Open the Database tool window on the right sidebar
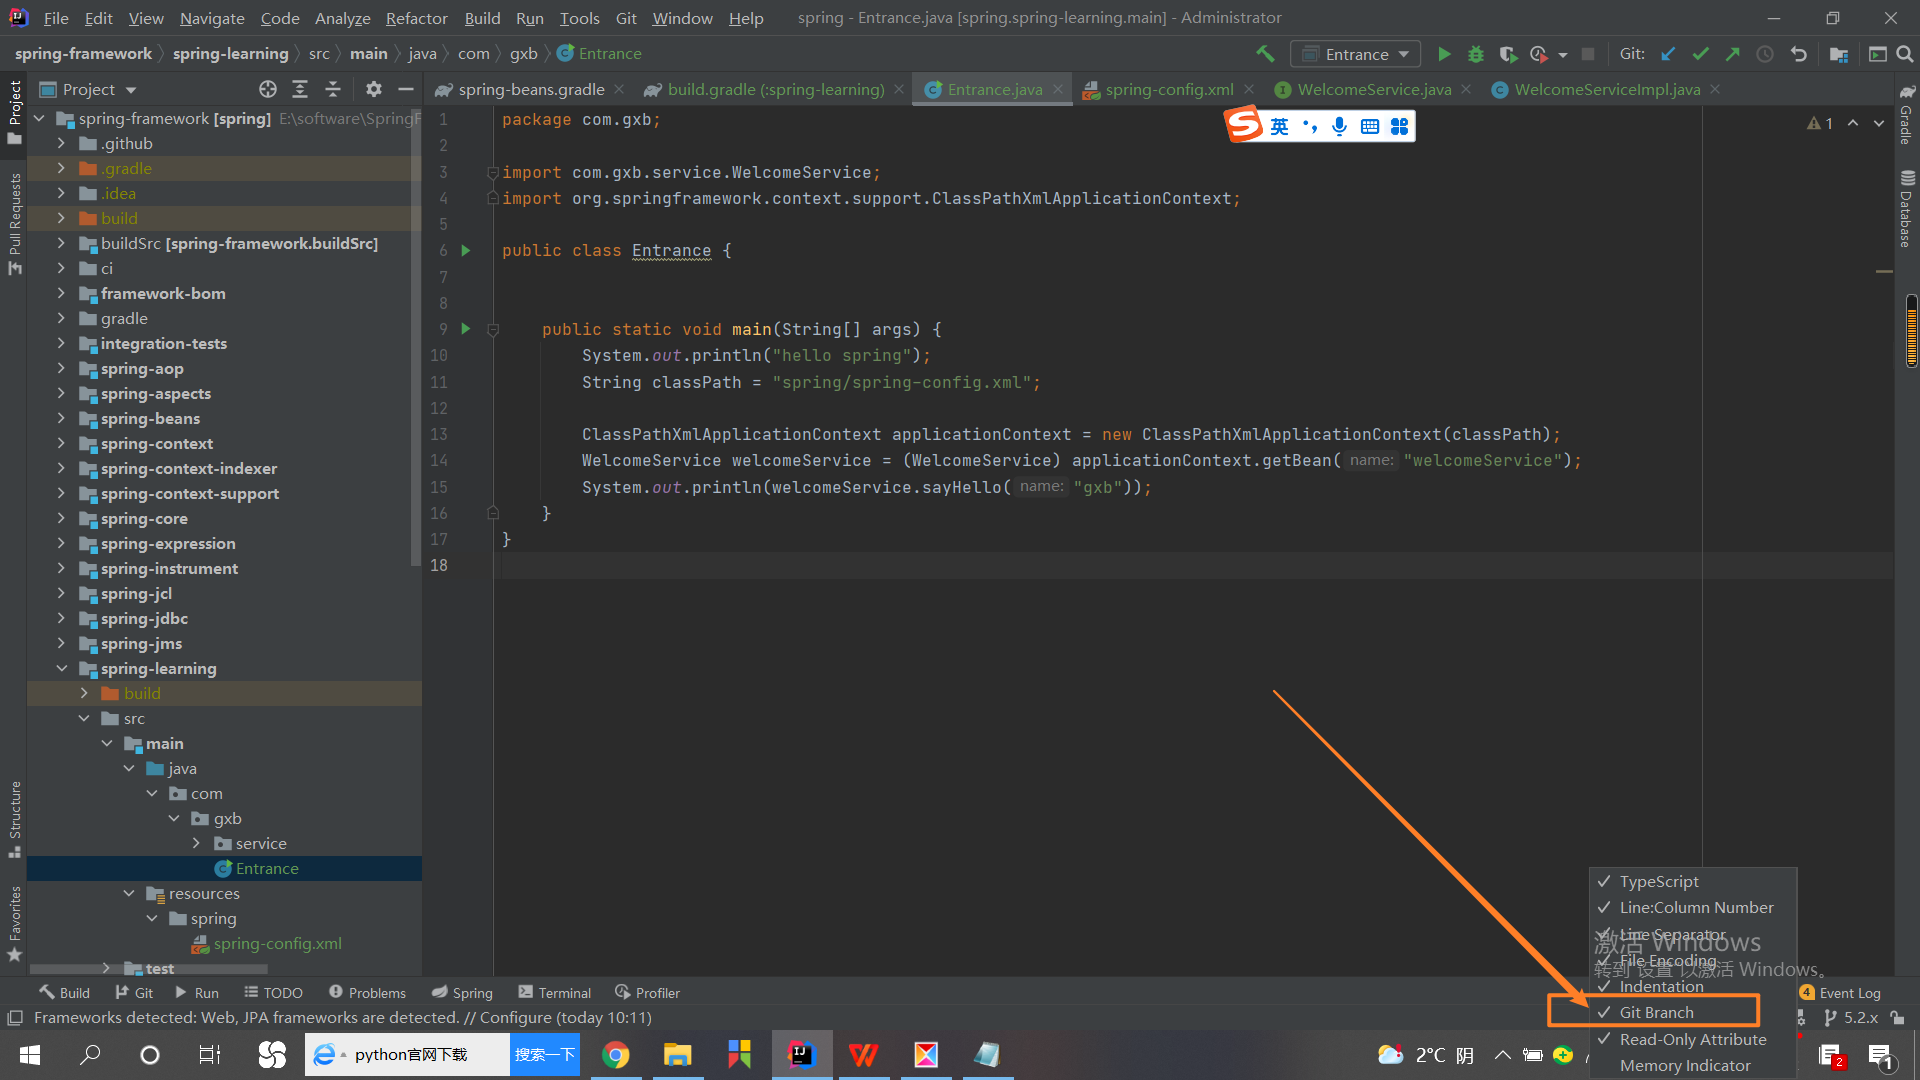 coord(1906,207)
